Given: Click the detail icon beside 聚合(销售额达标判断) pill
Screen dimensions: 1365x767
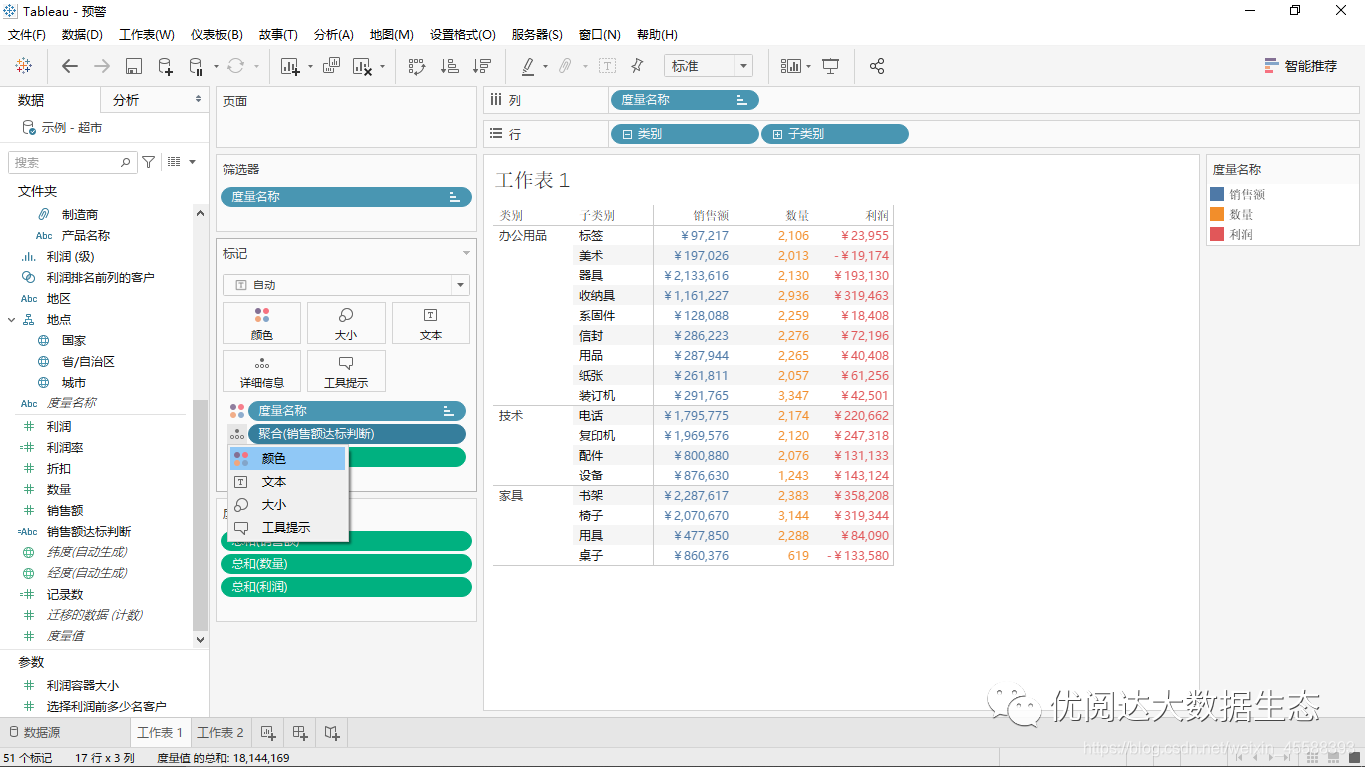Looking at the screenshot, I should click(x=237, y=434).
